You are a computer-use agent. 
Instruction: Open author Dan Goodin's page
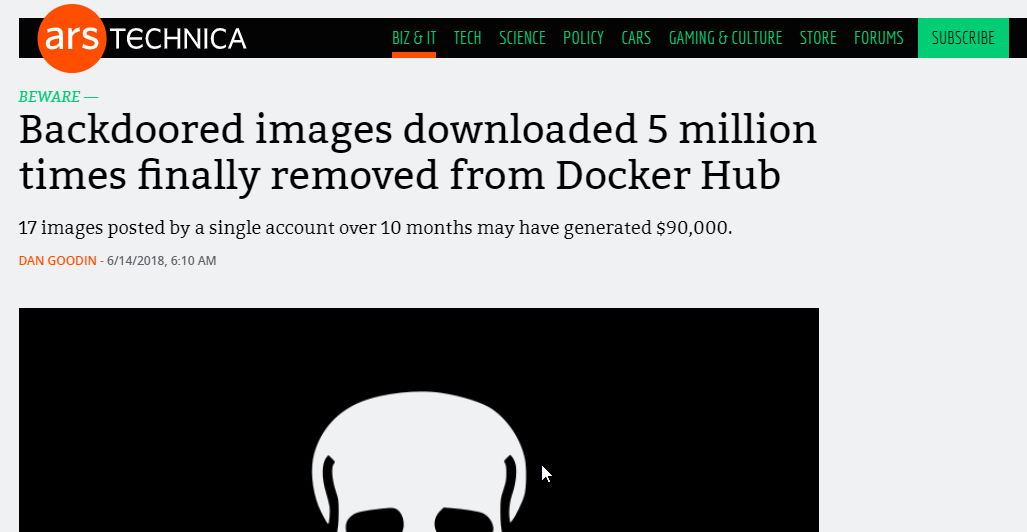pos(57,261)
